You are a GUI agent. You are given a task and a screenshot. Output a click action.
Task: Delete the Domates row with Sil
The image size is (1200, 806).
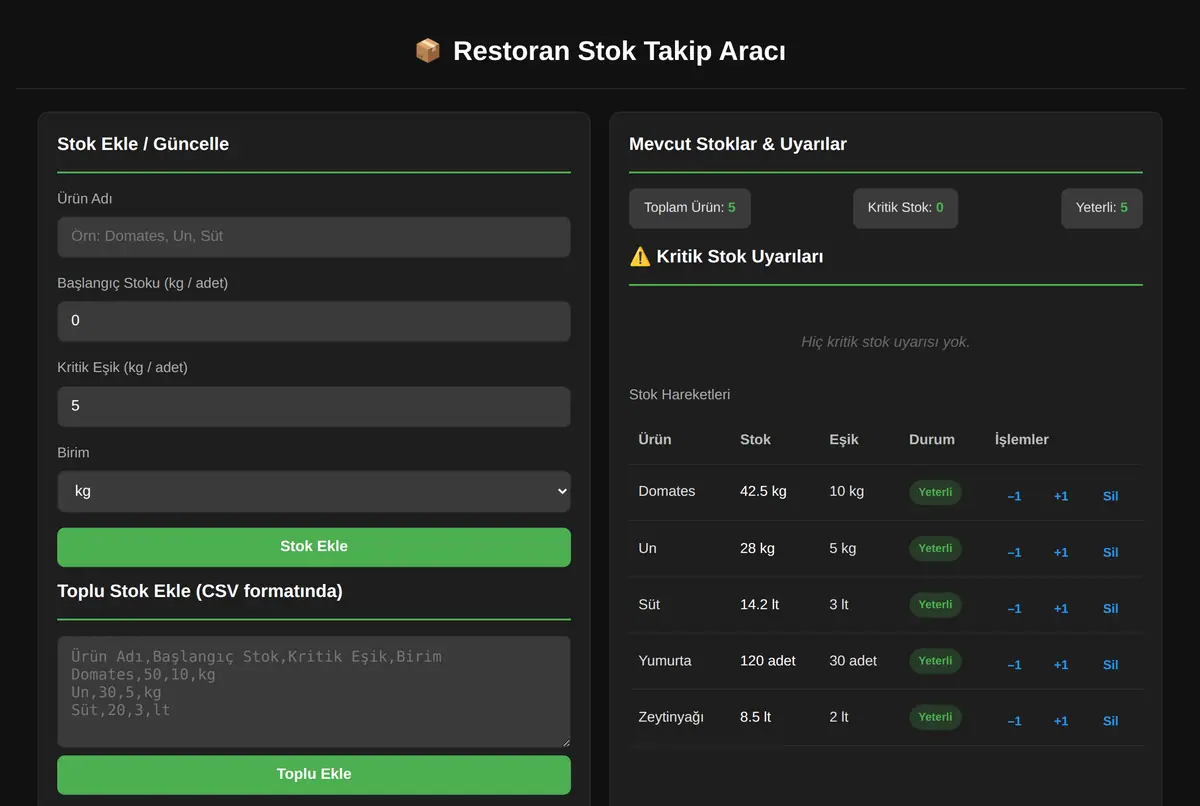[1110, 496]
